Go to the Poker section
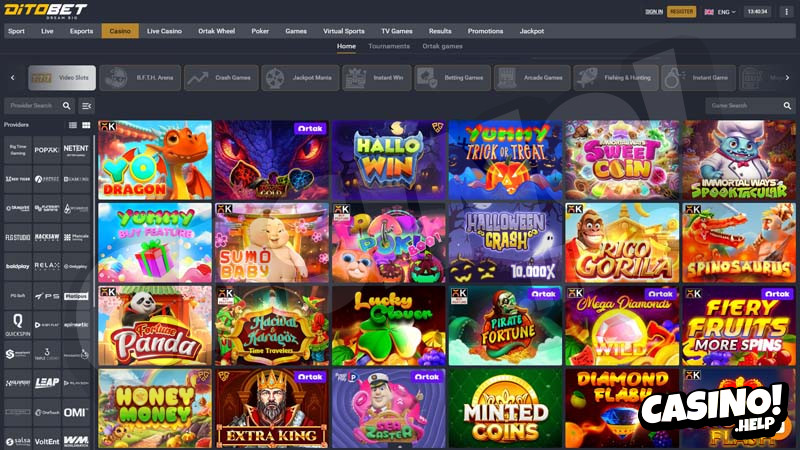800x450 pixels. click(260, 31)
